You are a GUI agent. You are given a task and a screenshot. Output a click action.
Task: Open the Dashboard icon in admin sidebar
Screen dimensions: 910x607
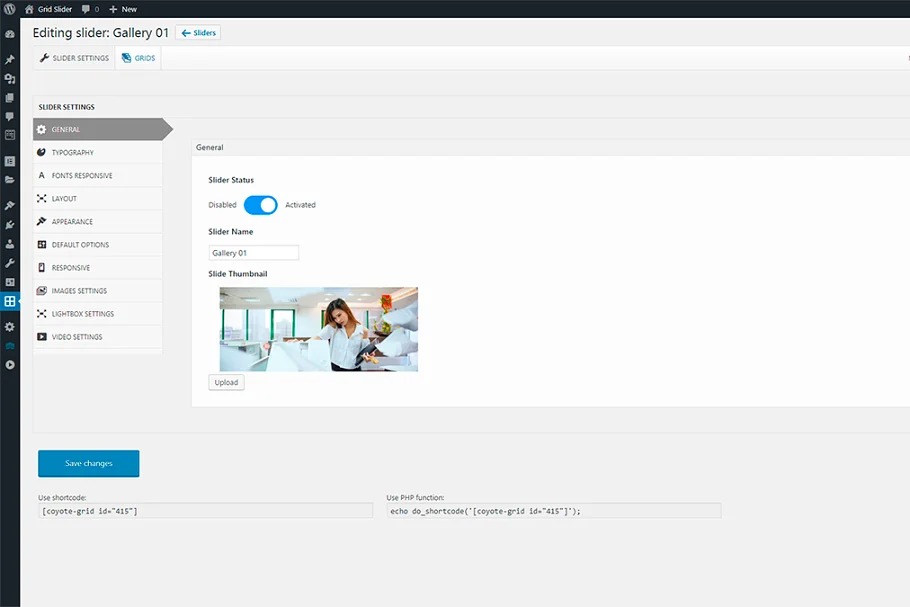coord(10,34)
